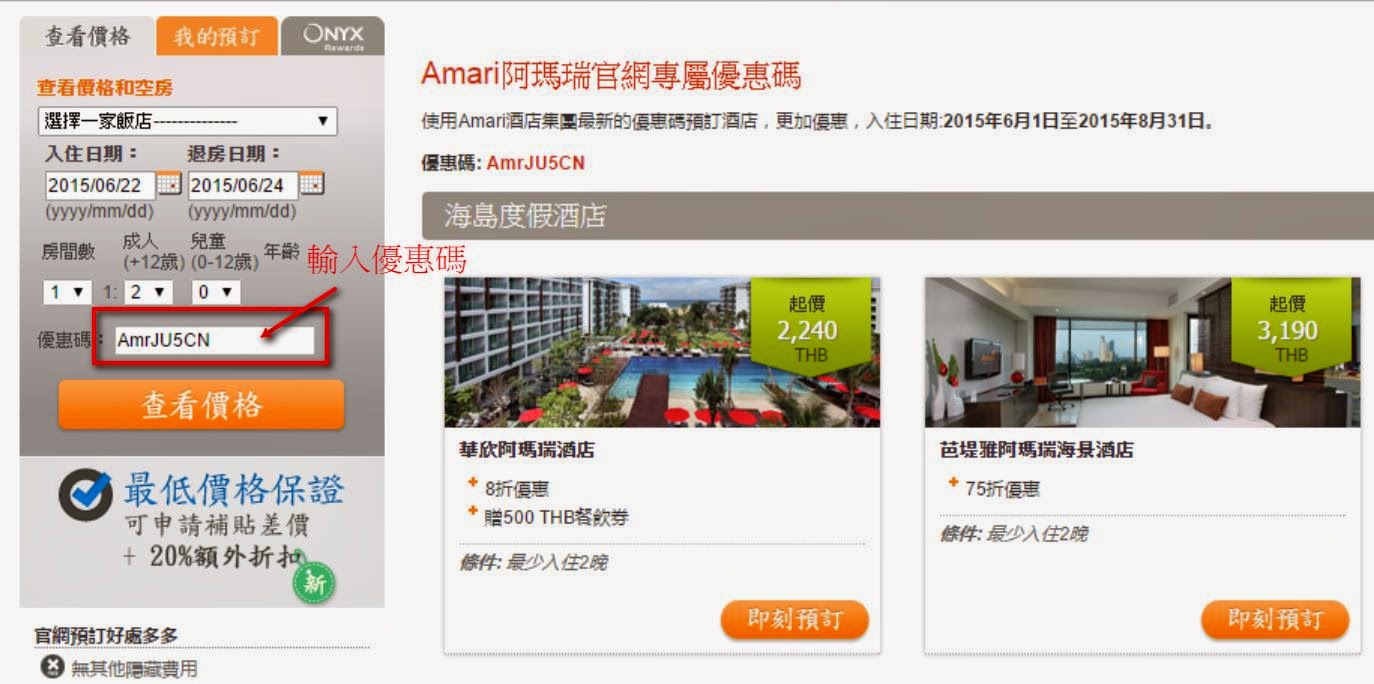Screen dimensions: 1374x684
Task: Open the children count dropdown
Action: click(217, 292)
